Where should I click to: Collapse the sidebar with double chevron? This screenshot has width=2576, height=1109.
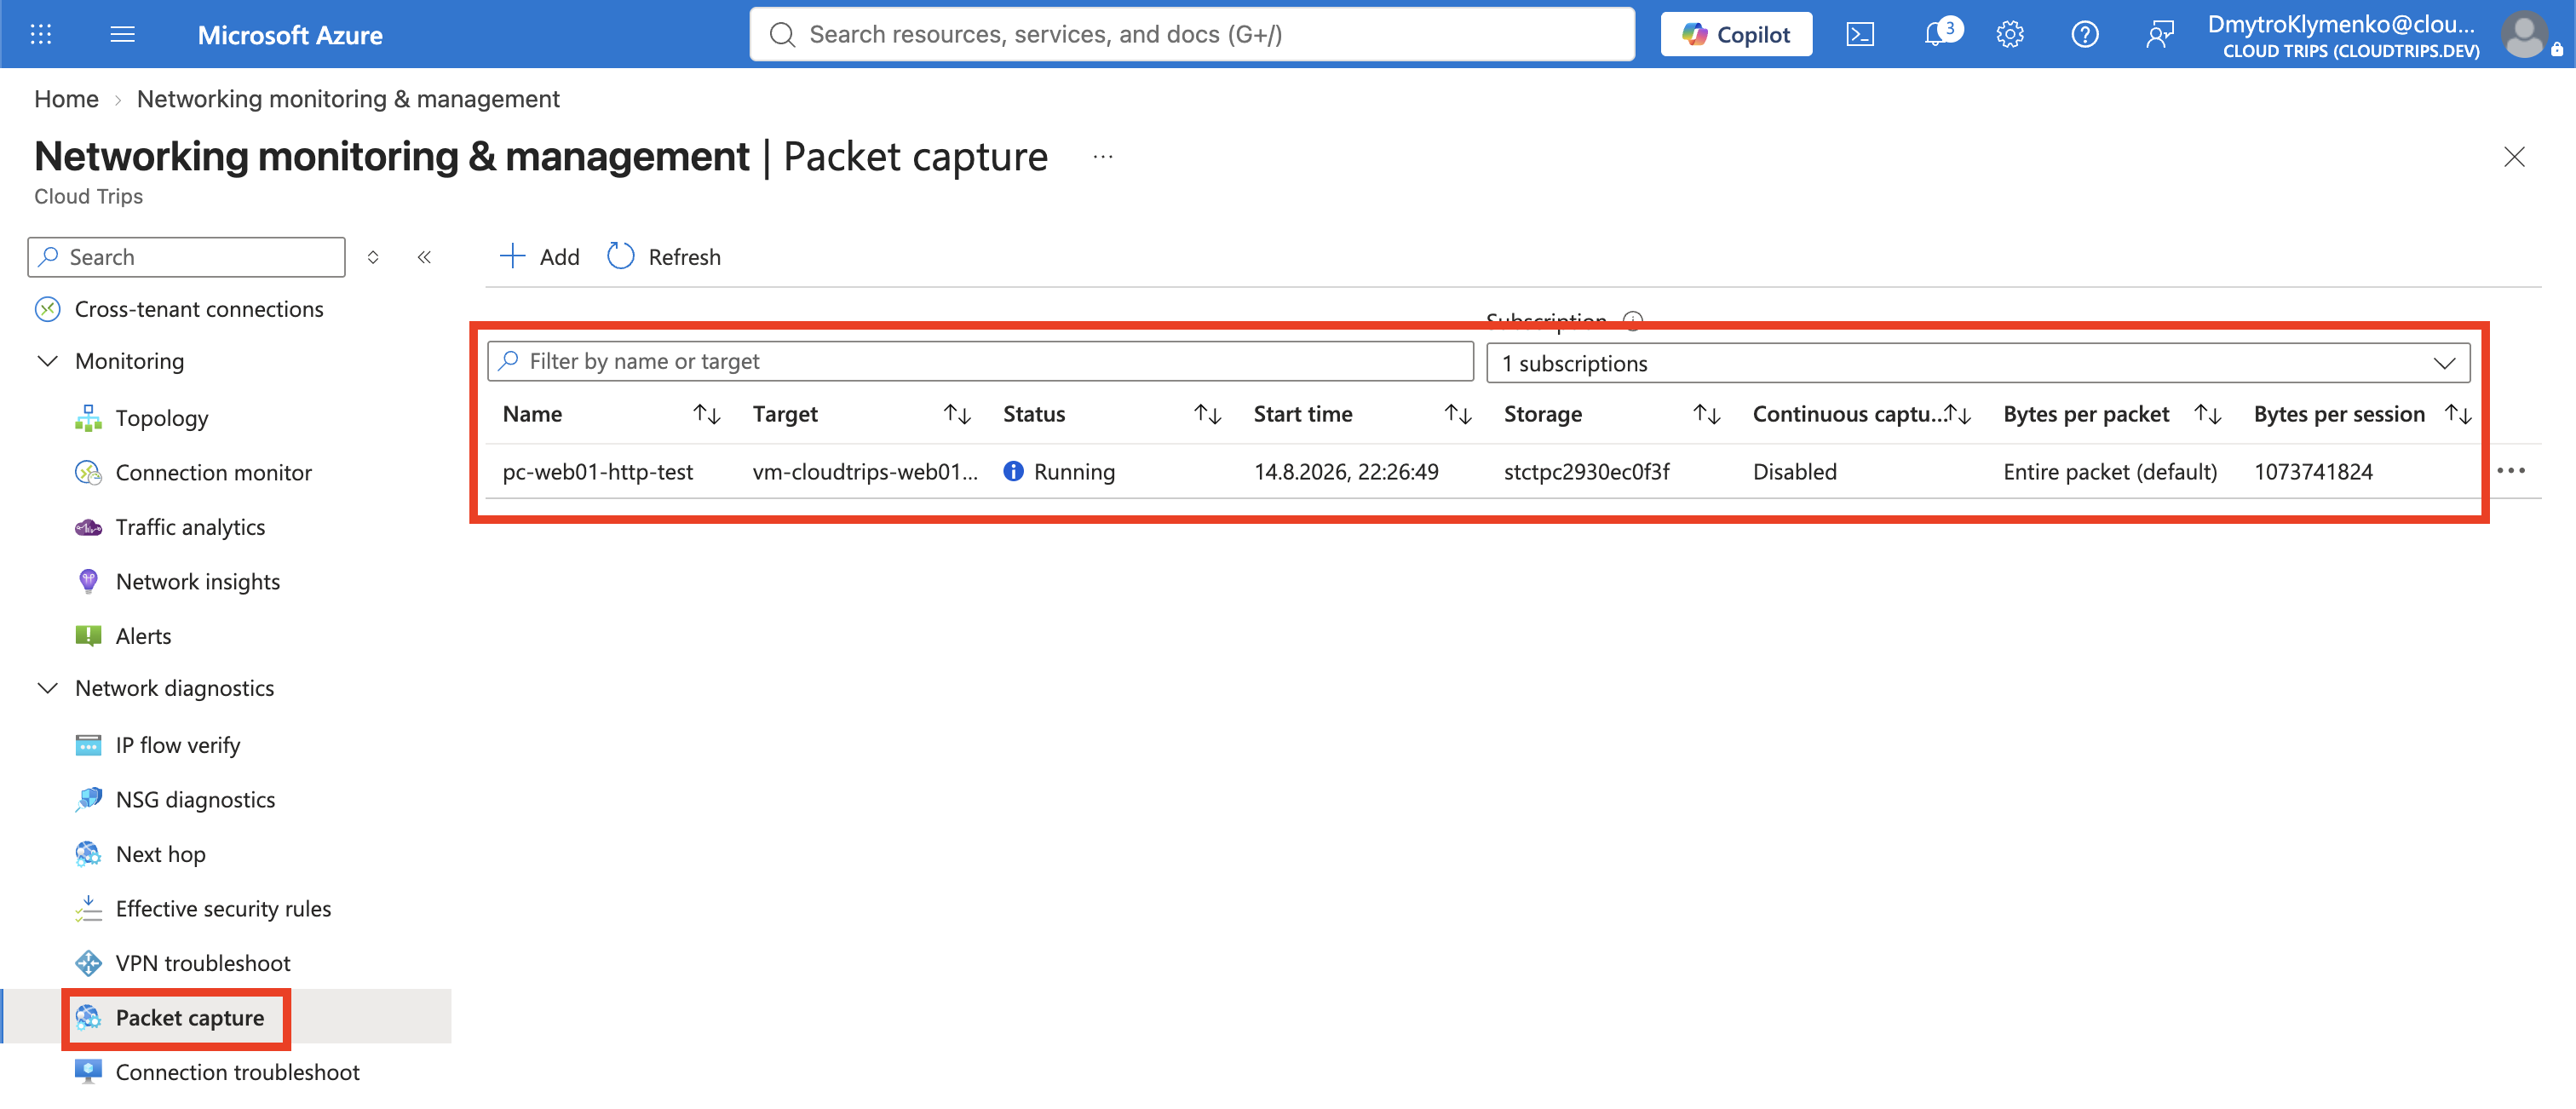coord(424,257)
